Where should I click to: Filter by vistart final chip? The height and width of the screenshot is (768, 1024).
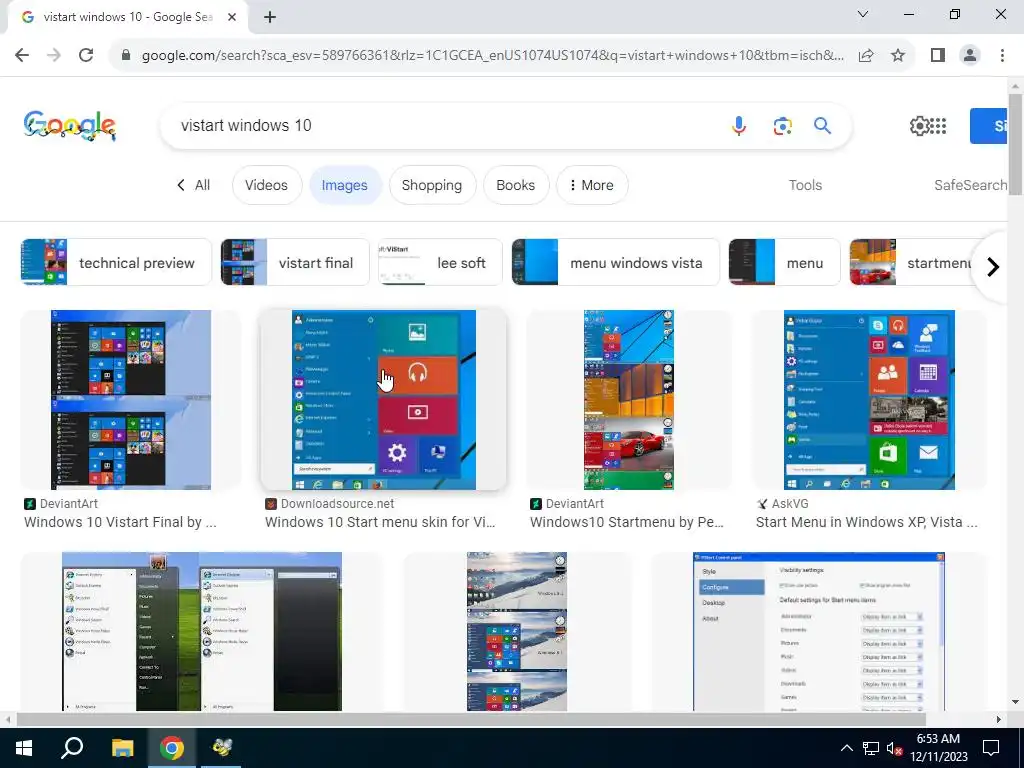tap(295, 263)
